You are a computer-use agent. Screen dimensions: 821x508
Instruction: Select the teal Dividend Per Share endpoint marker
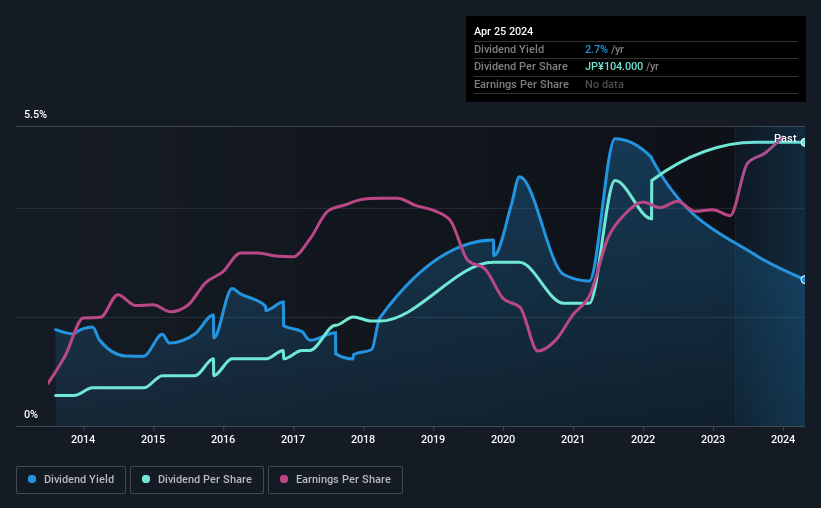[804, 142]
